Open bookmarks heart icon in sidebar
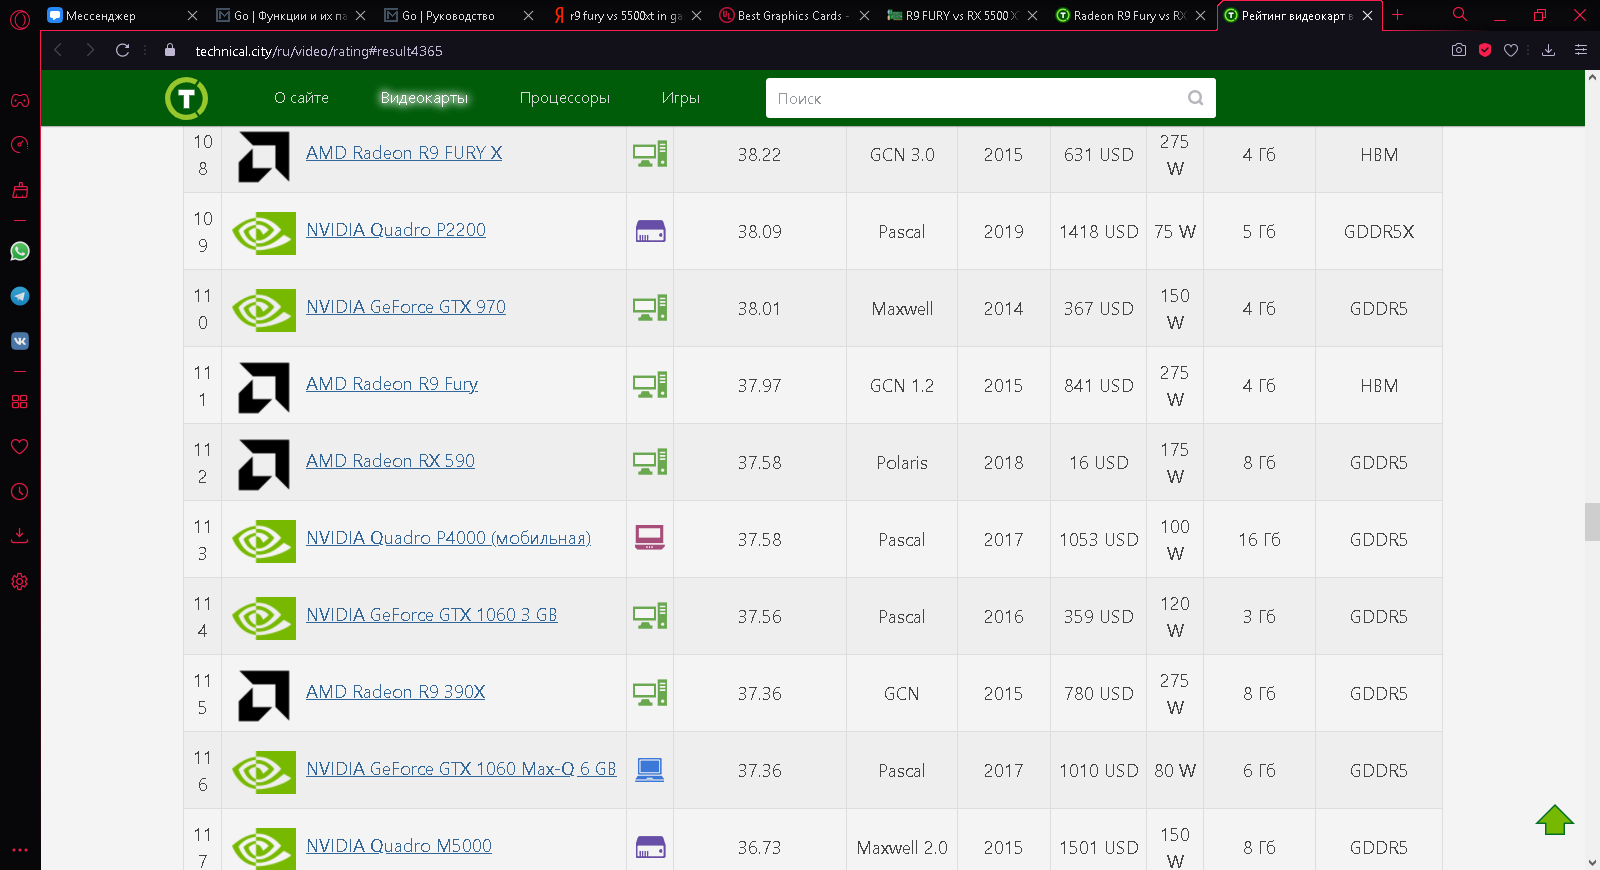 20,446
